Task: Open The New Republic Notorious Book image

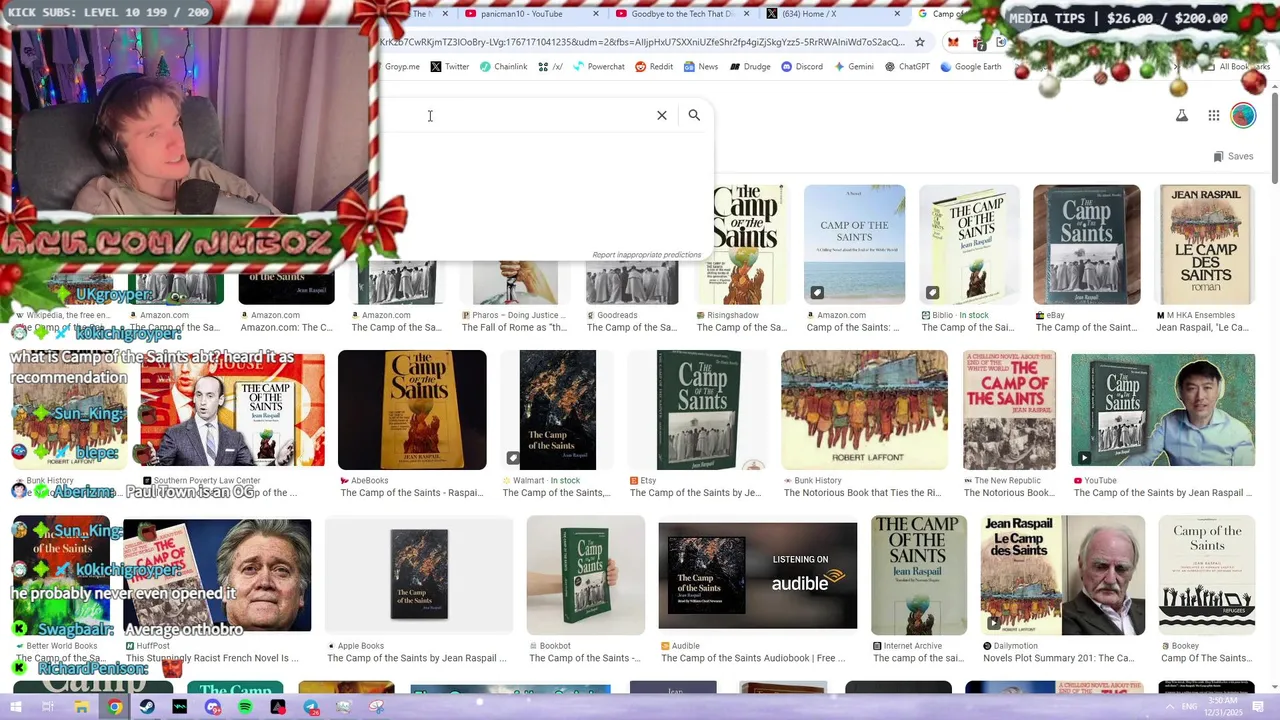Action: [x=1009, y=410]
